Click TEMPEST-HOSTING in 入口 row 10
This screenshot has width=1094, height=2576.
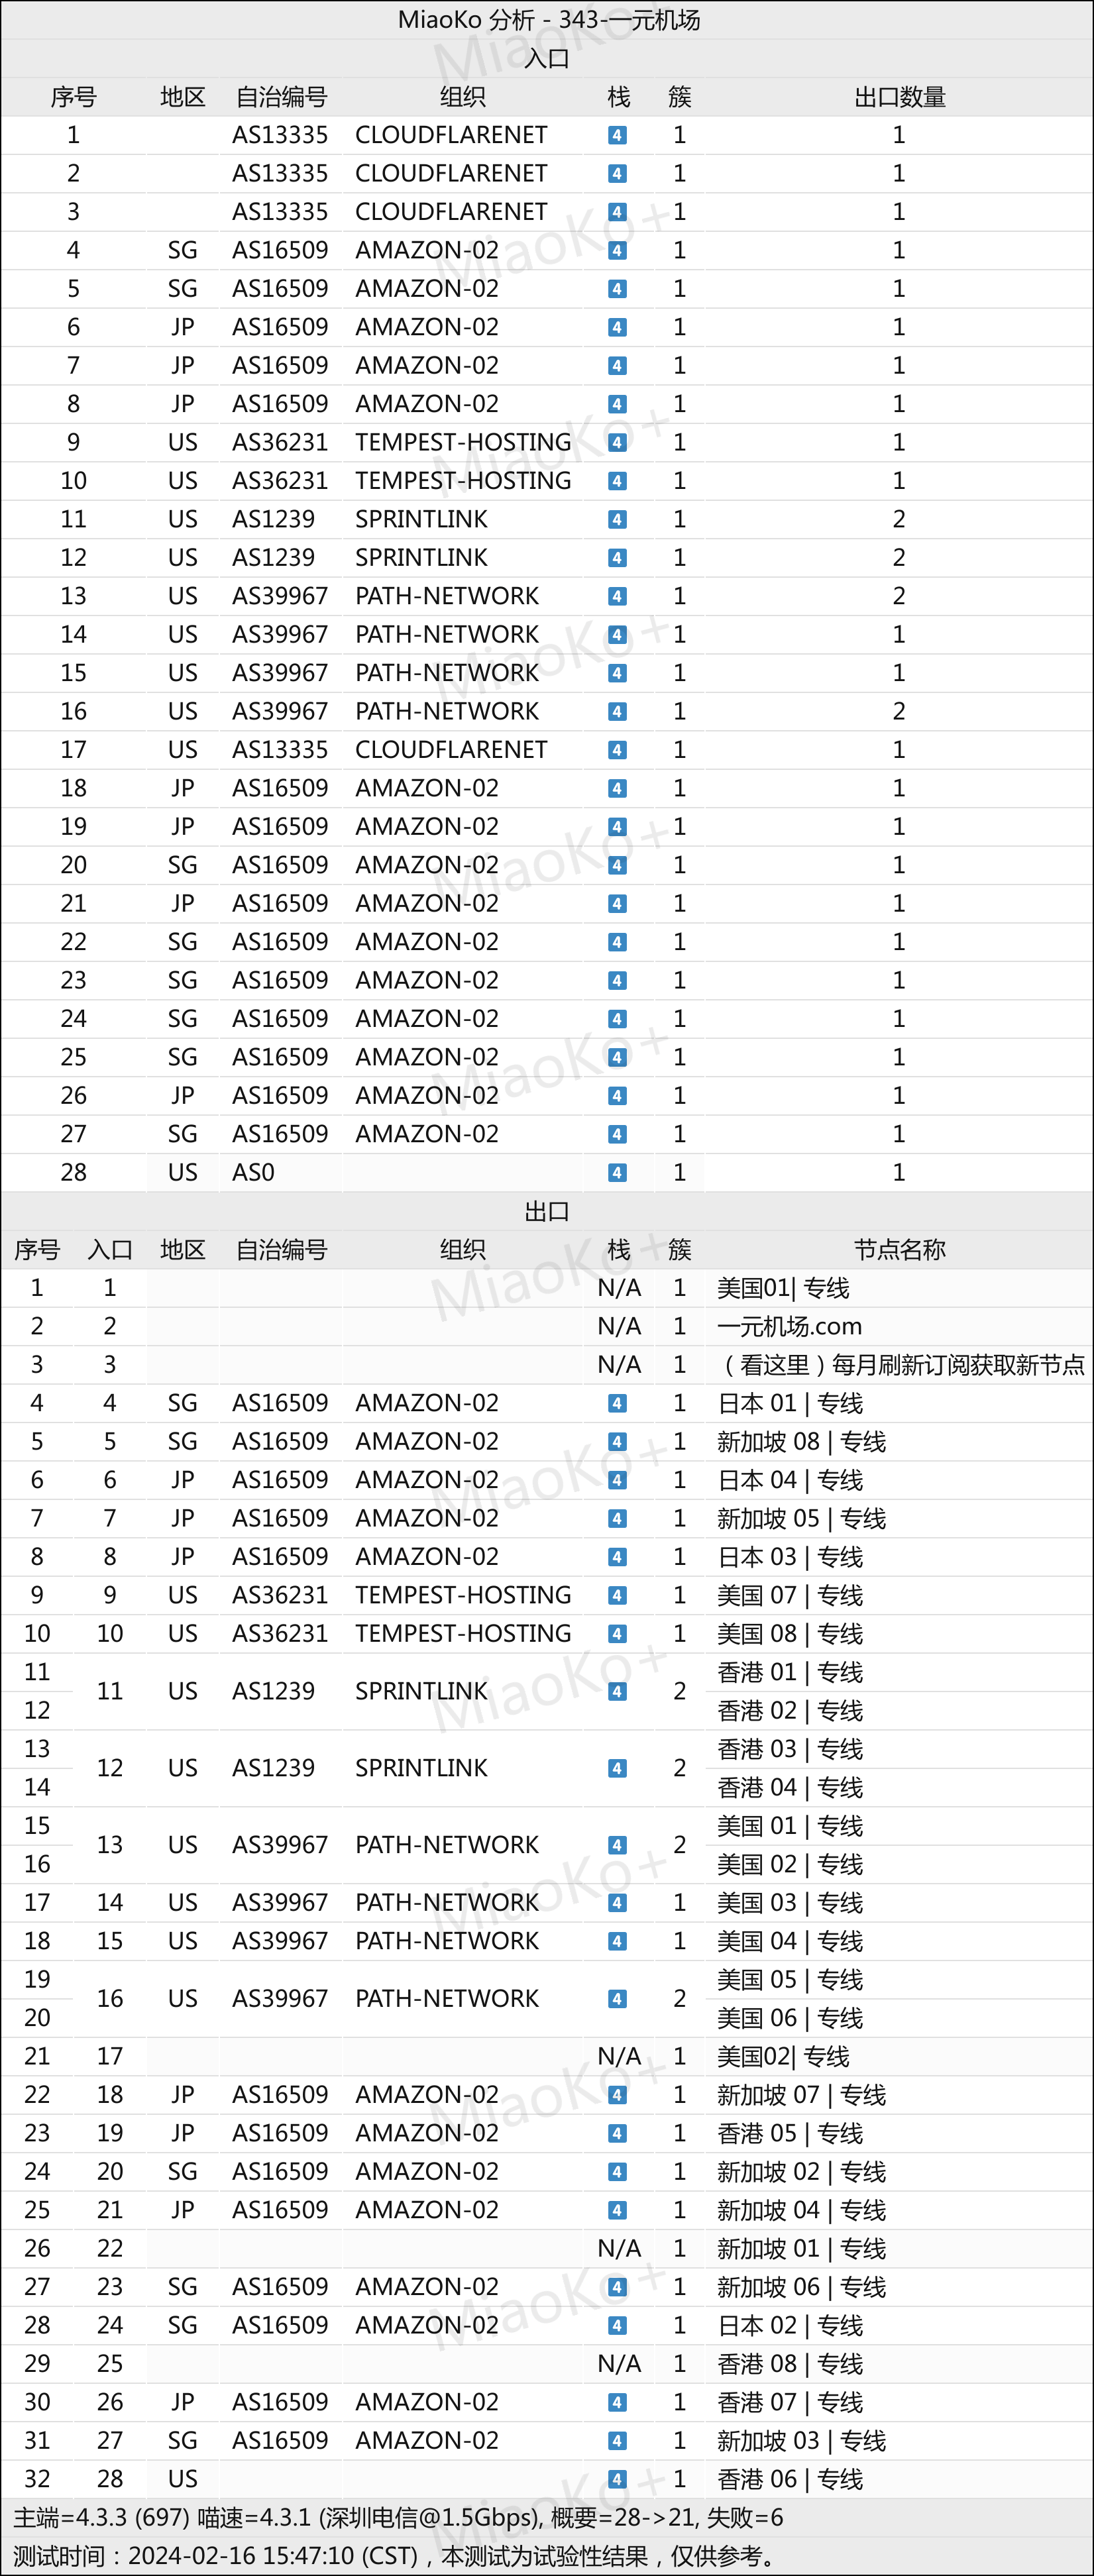pos(463,481)
